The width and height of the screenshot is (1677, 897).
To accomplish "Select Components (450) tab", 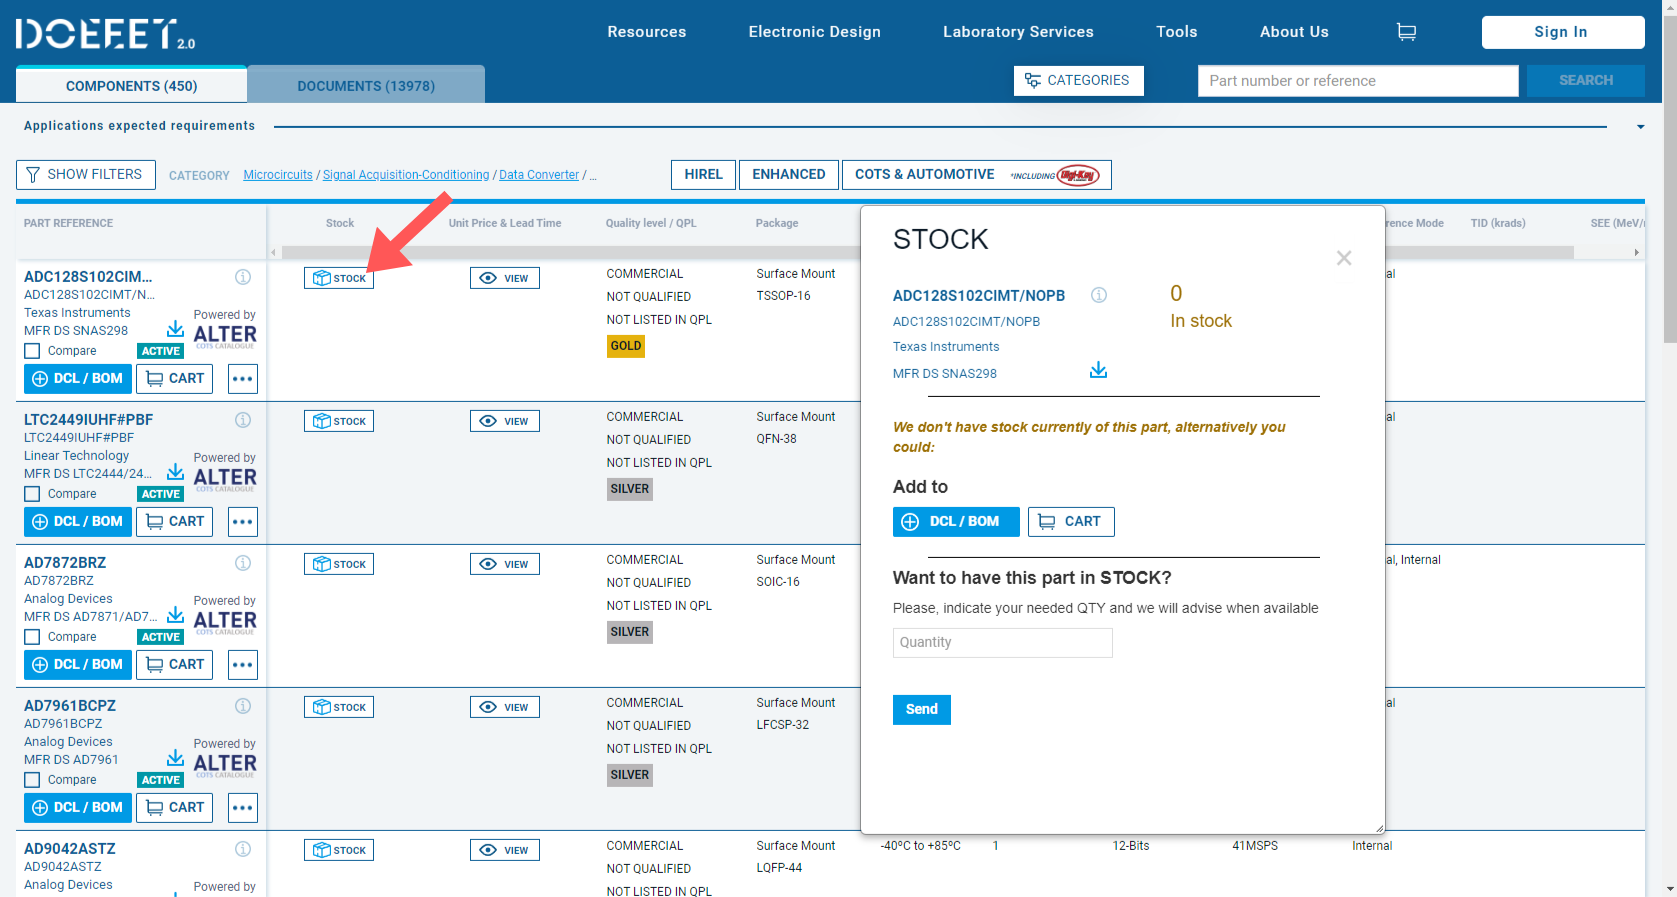I will 131,85.
